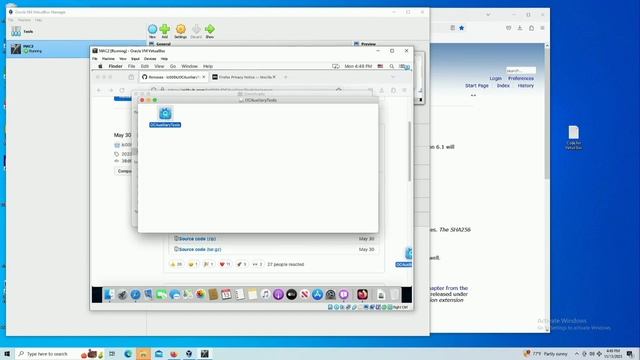The width and height of the screenshot is (640, 360).
Task: Open the Finder menu in macOS menu bar
Action: pyautogui.click(x=116, y=66)
